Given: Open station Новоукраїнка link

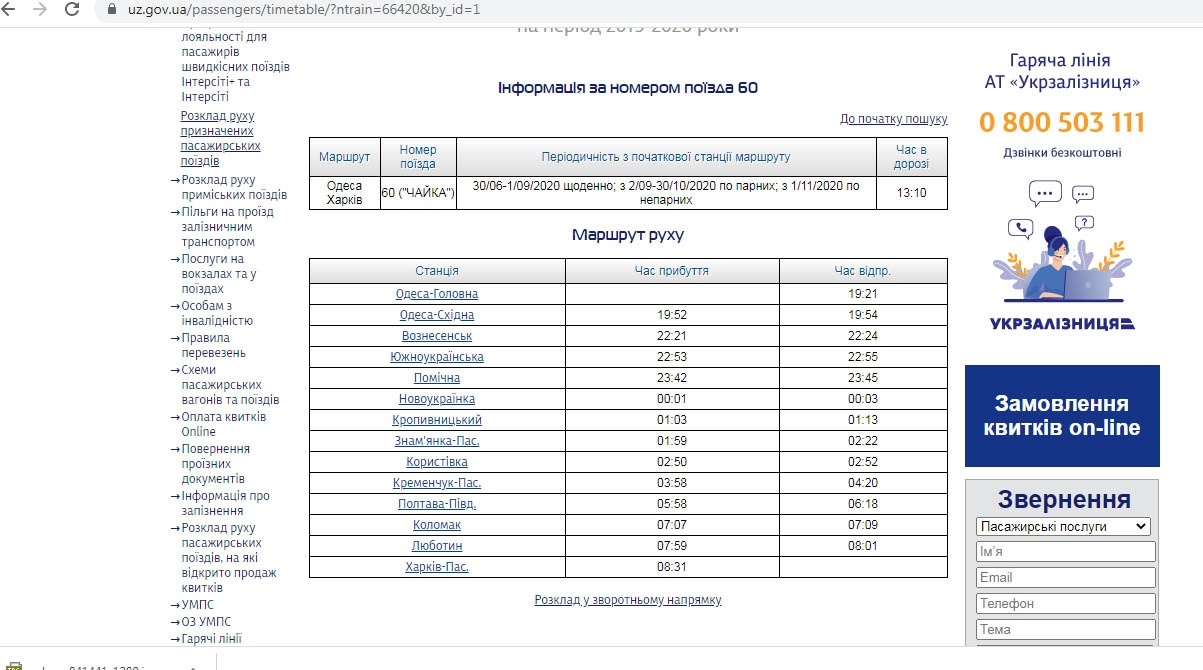Looking at the screenshot, I should click(437, 399).
